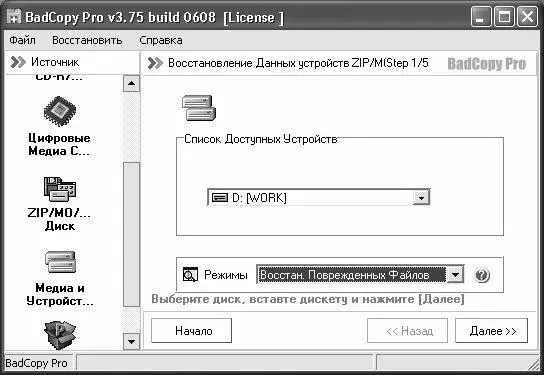Image resolution: width=544 pixels, height=375 pixels.
Task: Click the Источник panel header text
Action: click(x=55, y=62)
